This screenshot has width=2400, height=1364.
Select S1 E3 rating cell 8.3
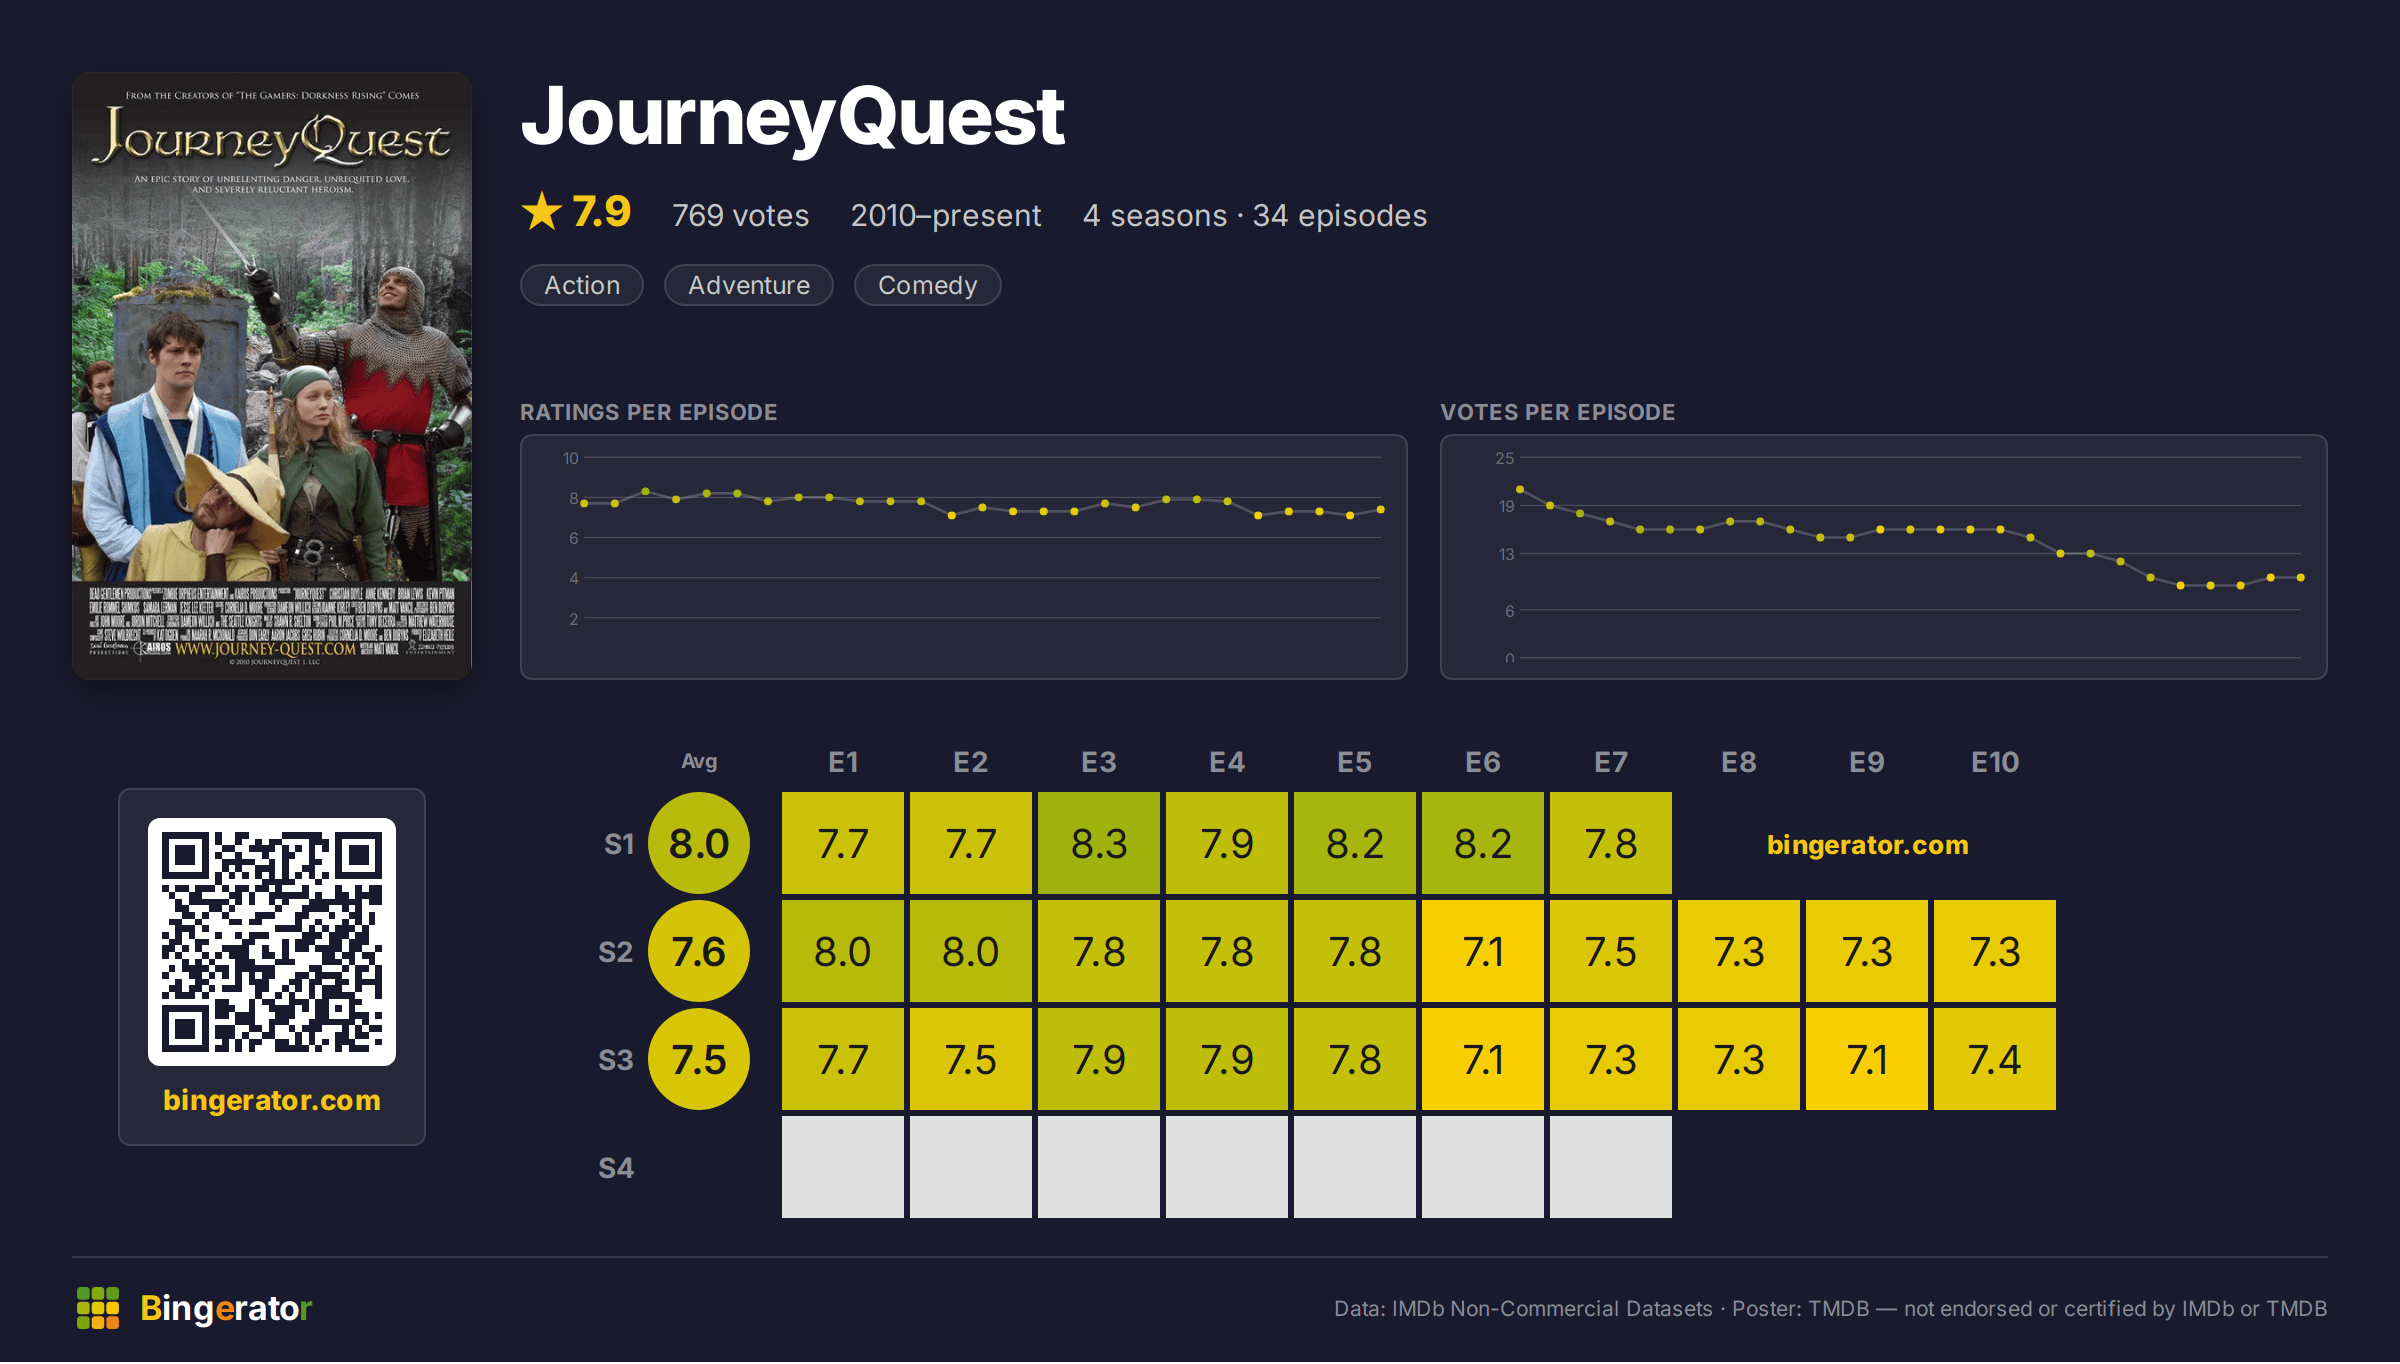click(1099, 843)
